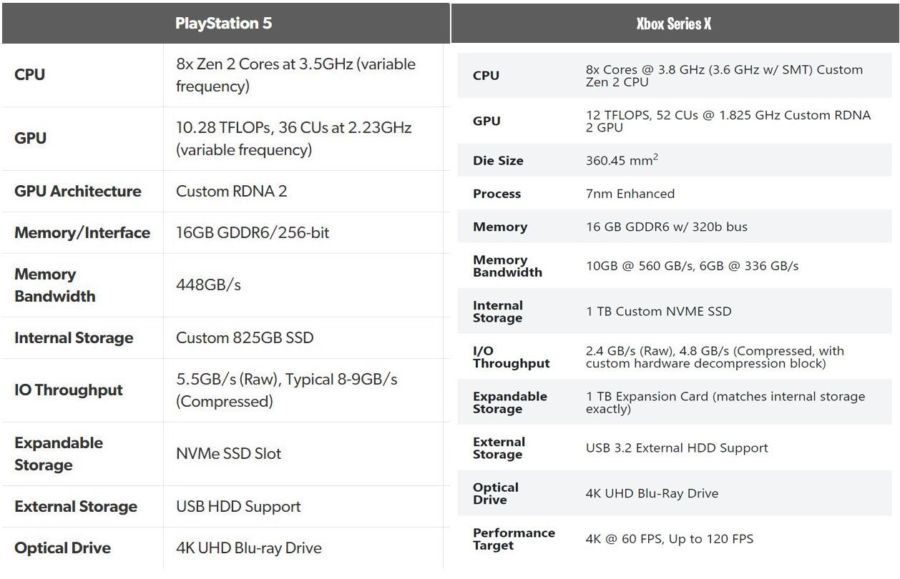
Task: Click the '1 TB Custom NVME SSD' cell
Action: 658,311
